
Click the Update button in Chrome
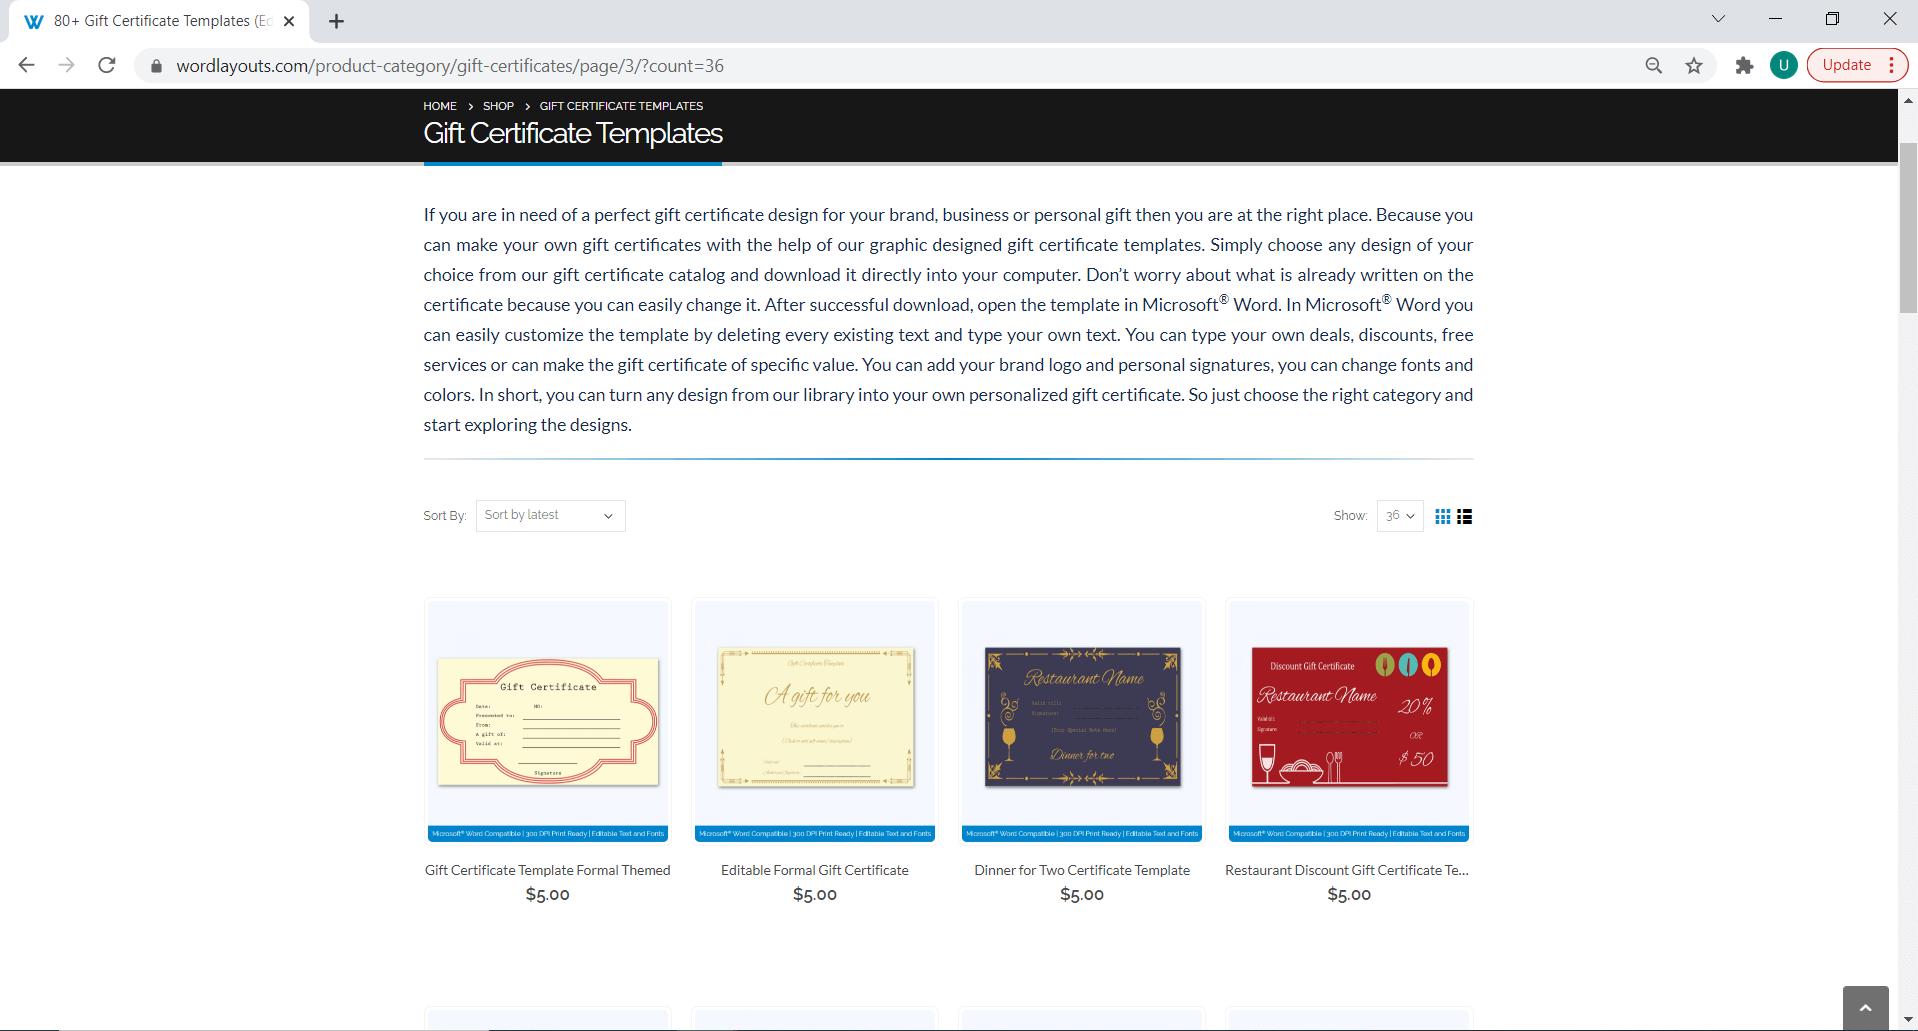[1846, 65]
